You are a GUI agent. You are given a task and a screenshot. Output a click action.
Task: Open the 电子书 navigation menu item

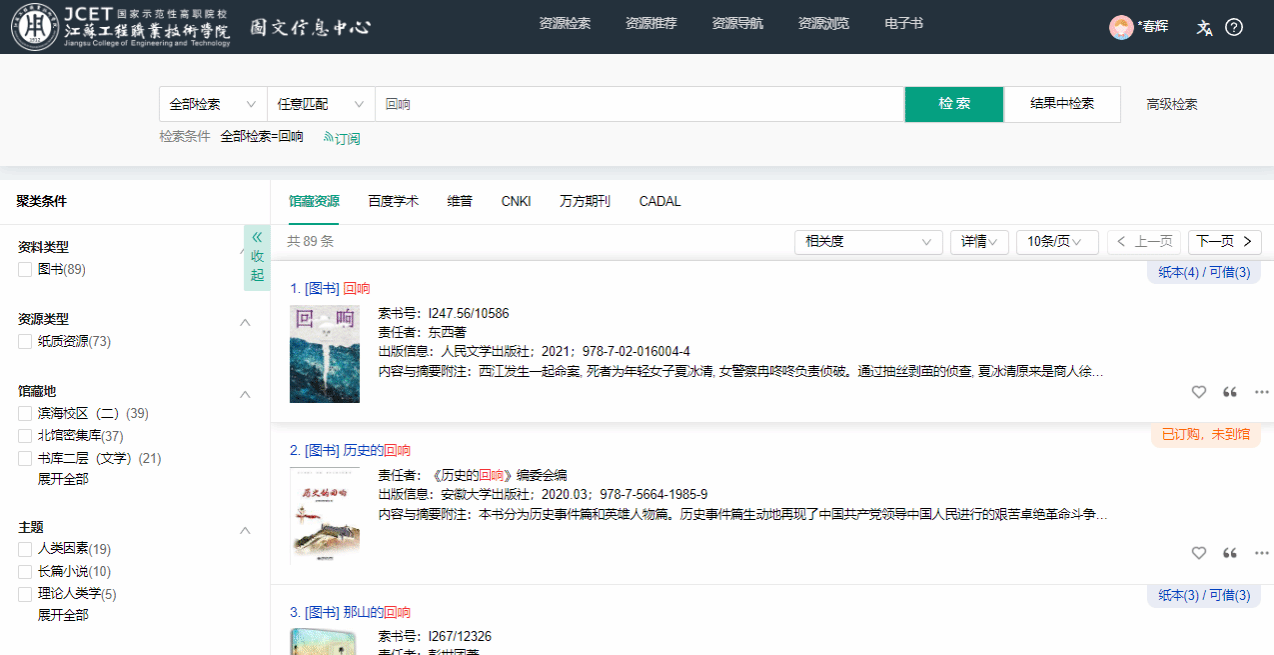point(904,24)
